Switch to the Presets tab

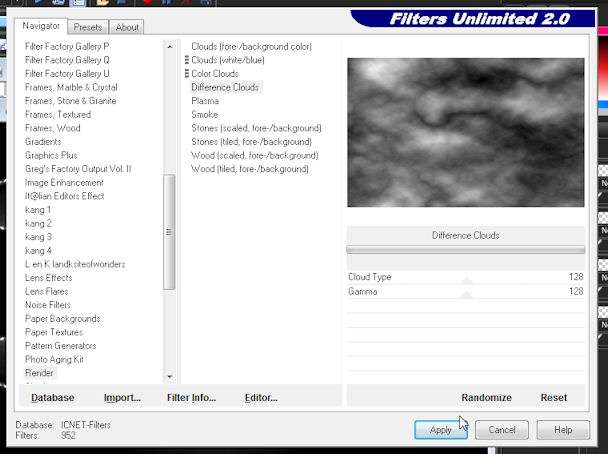click(x=88, y=27)
